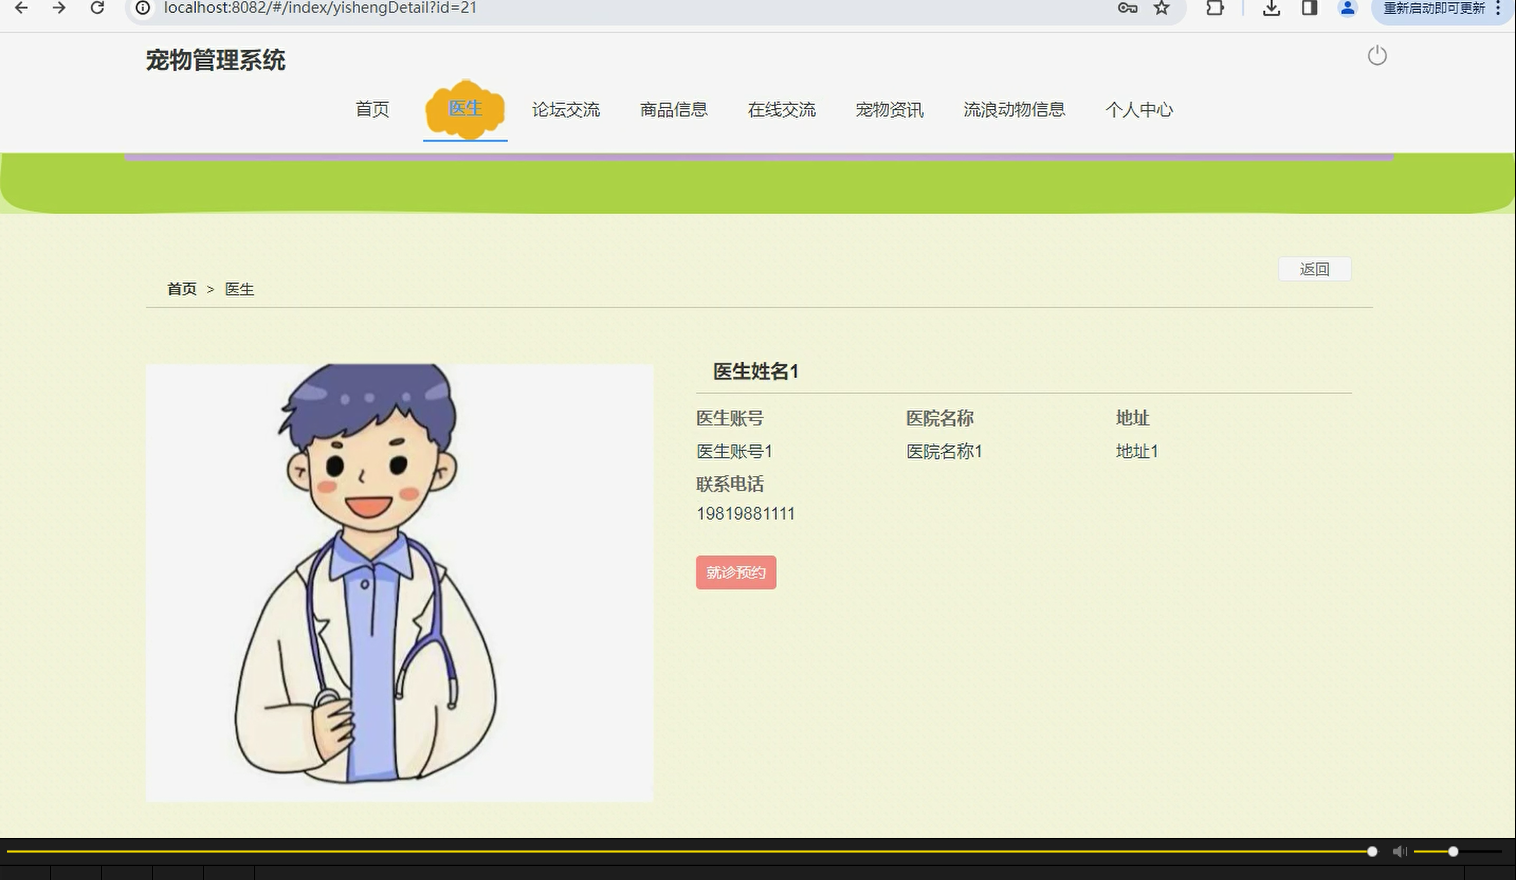Bookmark this page with the star icon
The image size is (1516, 880).
[x=1160, y=8]
